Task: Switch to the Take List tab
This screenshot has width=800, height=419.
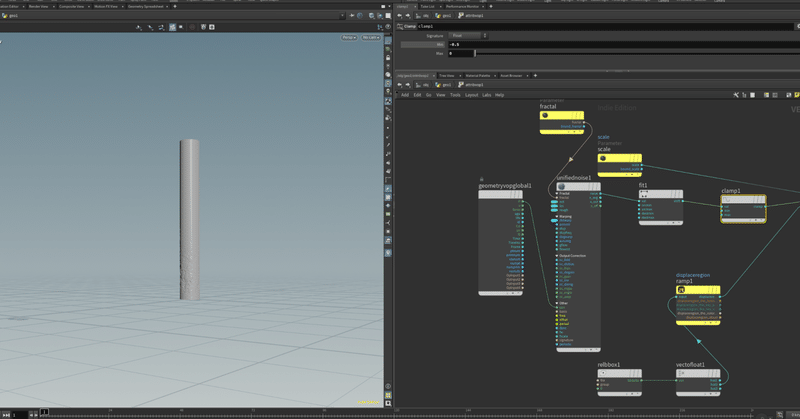Action: [x=427, y=7]
